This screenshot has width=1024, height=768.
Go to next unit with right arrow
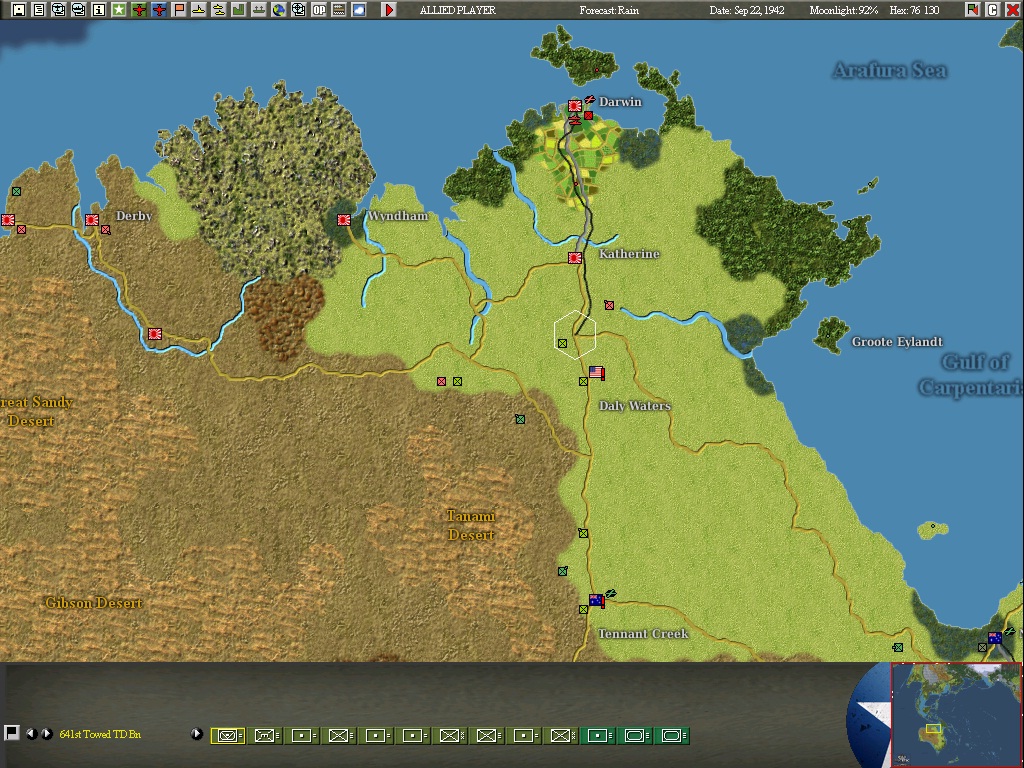click(x=47, y=733)
